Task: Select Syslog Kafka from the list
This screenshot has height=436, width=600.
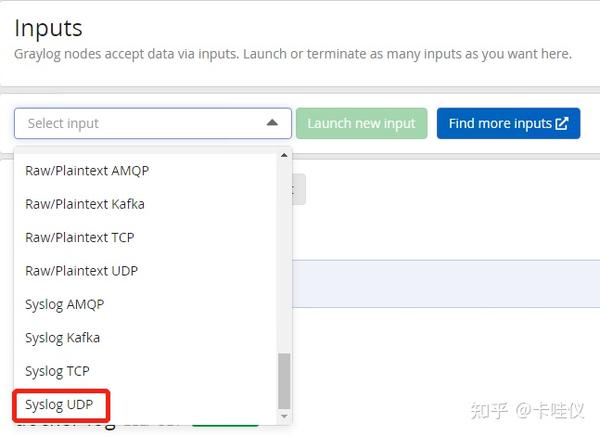Action: coord(63,338)
